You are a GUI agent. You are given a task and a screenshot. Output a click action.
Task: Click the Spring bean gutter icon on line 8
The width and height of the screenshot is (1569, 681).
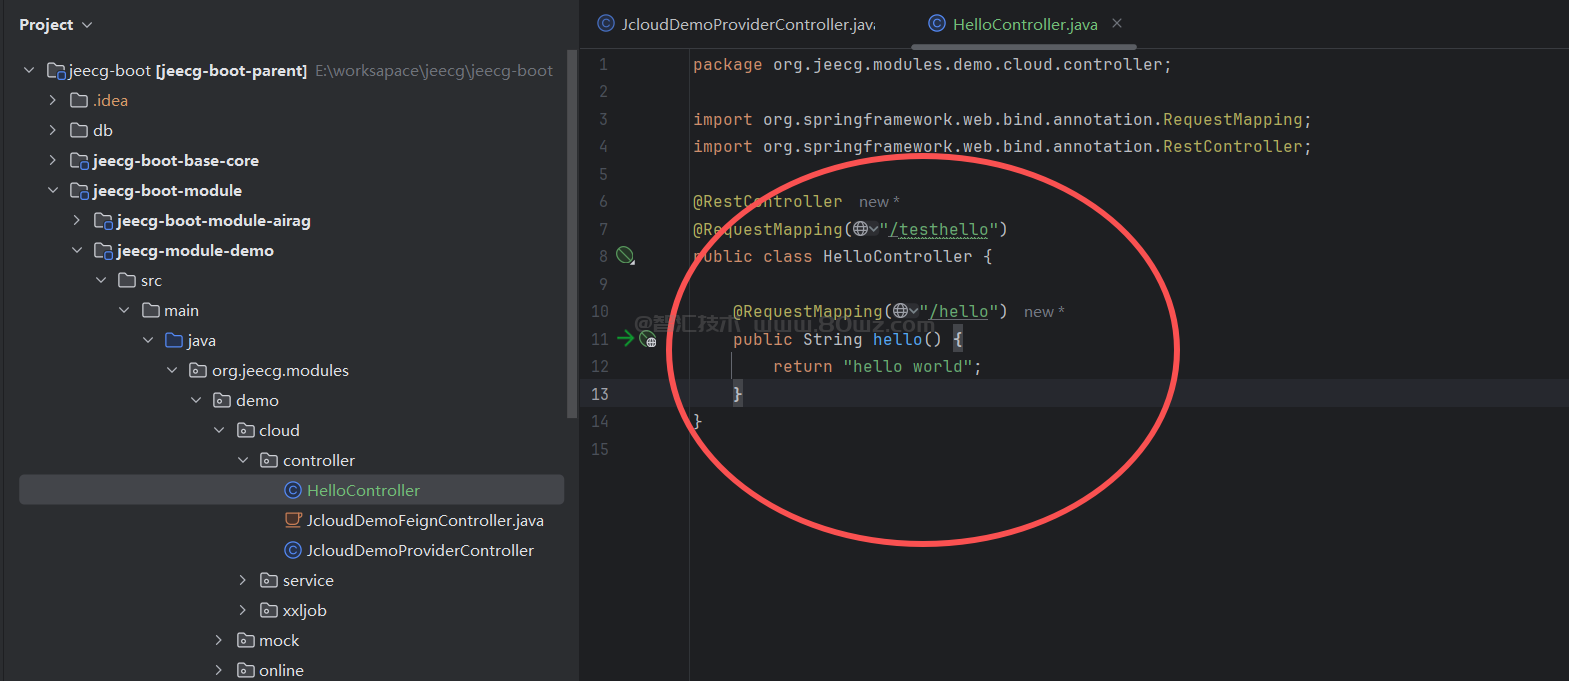pyautogui.click(x=625, y=256)
